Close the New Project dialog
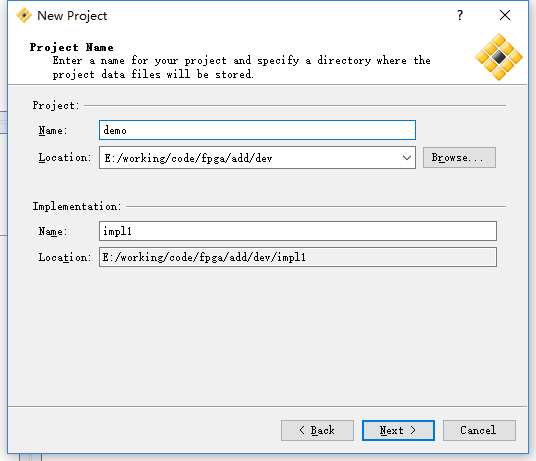536x461 pixels. coord(505,15)
